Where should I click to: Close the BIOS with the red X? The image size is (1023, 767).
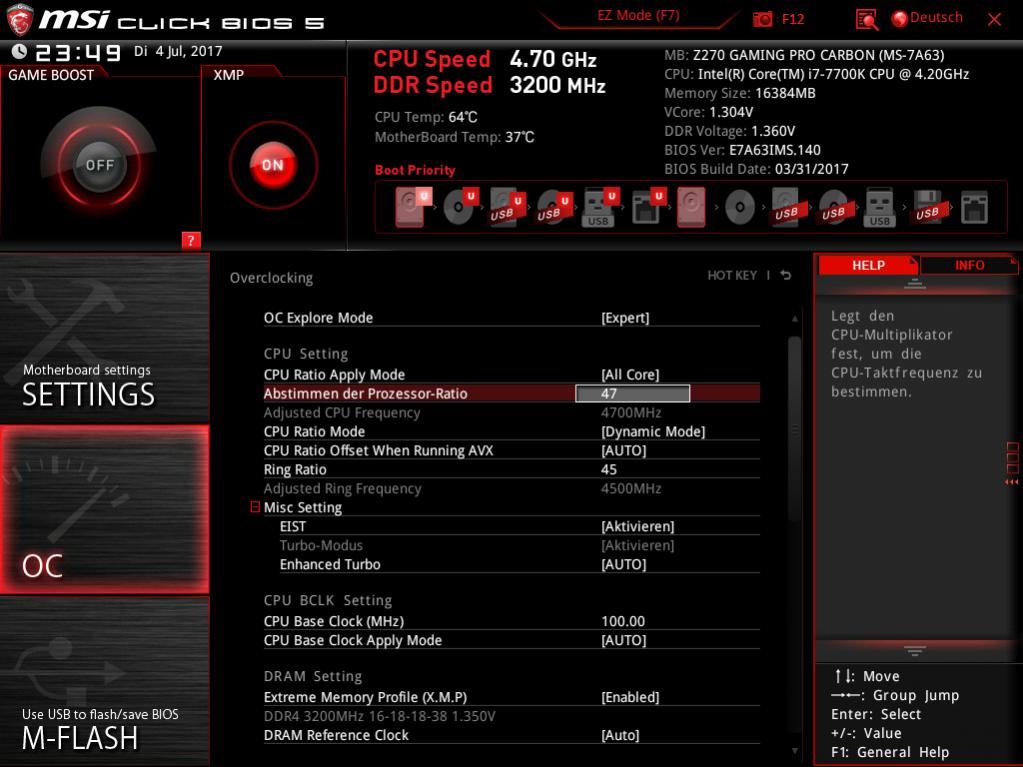pyautogui.click(x=994, y=20)
